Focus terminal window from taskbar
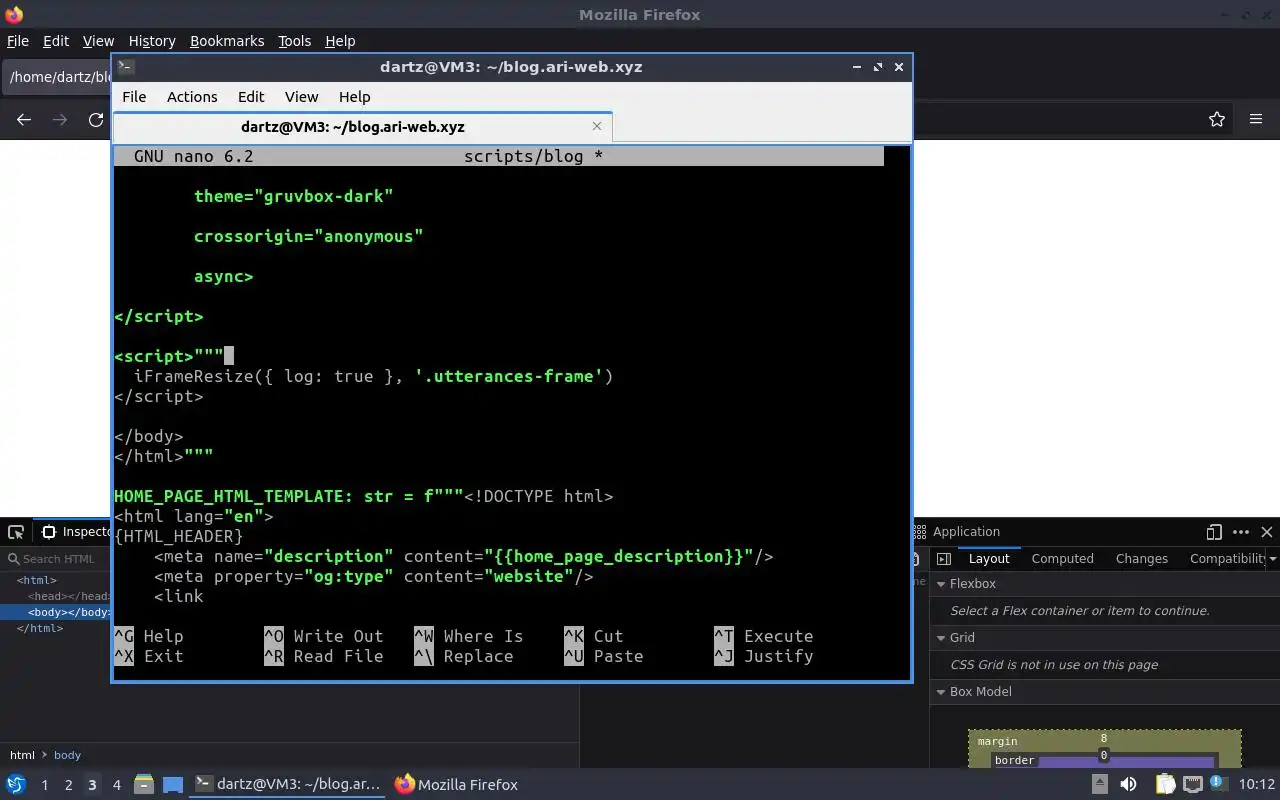The image size is (1280, 800). (x=287, y=785)
